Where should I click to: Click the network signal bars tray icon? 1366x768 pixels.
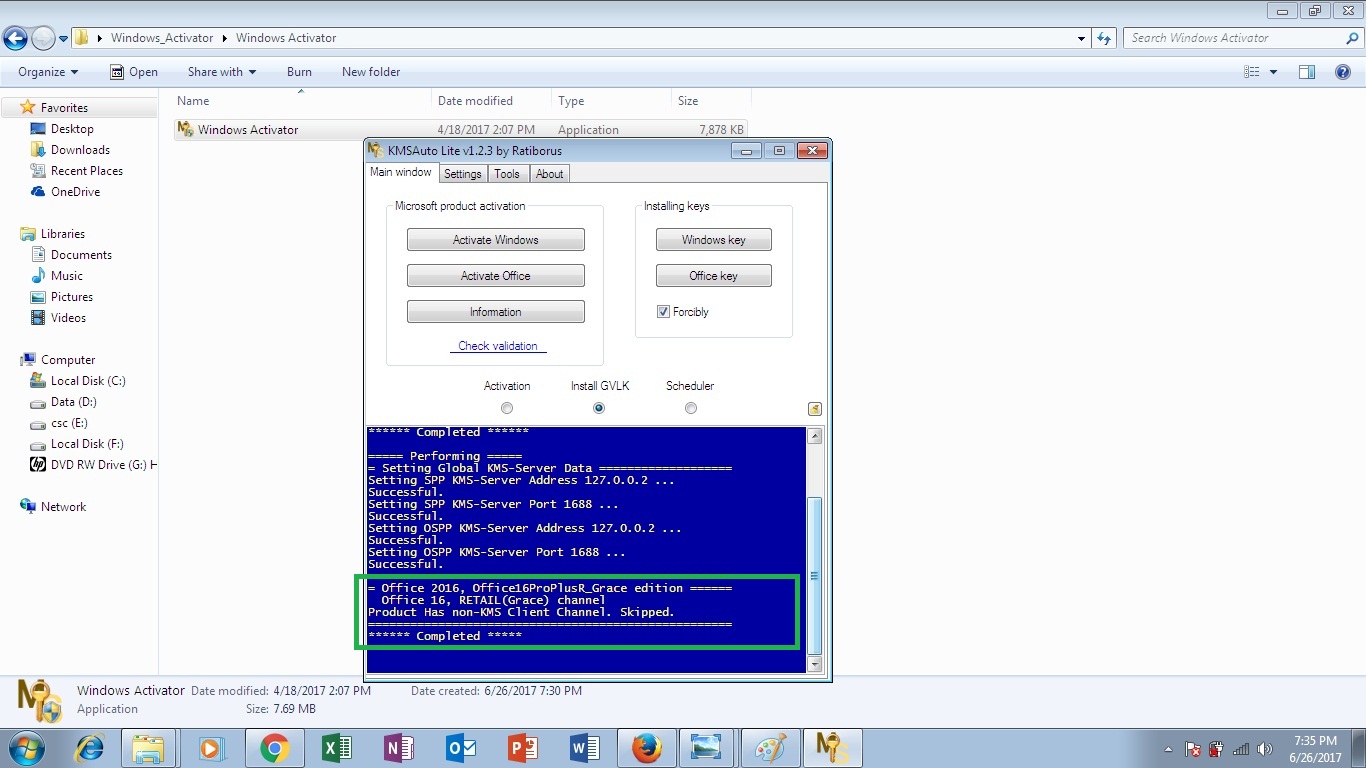click(x=1241, y=749)
